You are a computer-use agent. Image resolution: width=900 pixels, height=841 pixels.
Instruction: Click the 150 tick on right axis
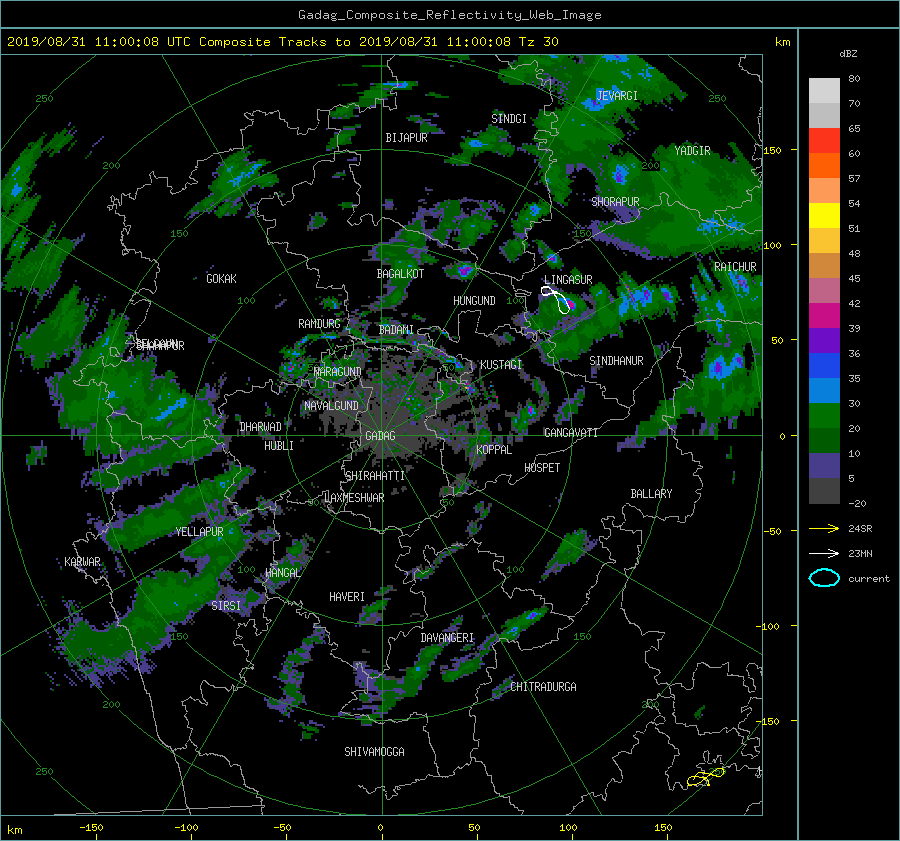[x=772, y=150]
